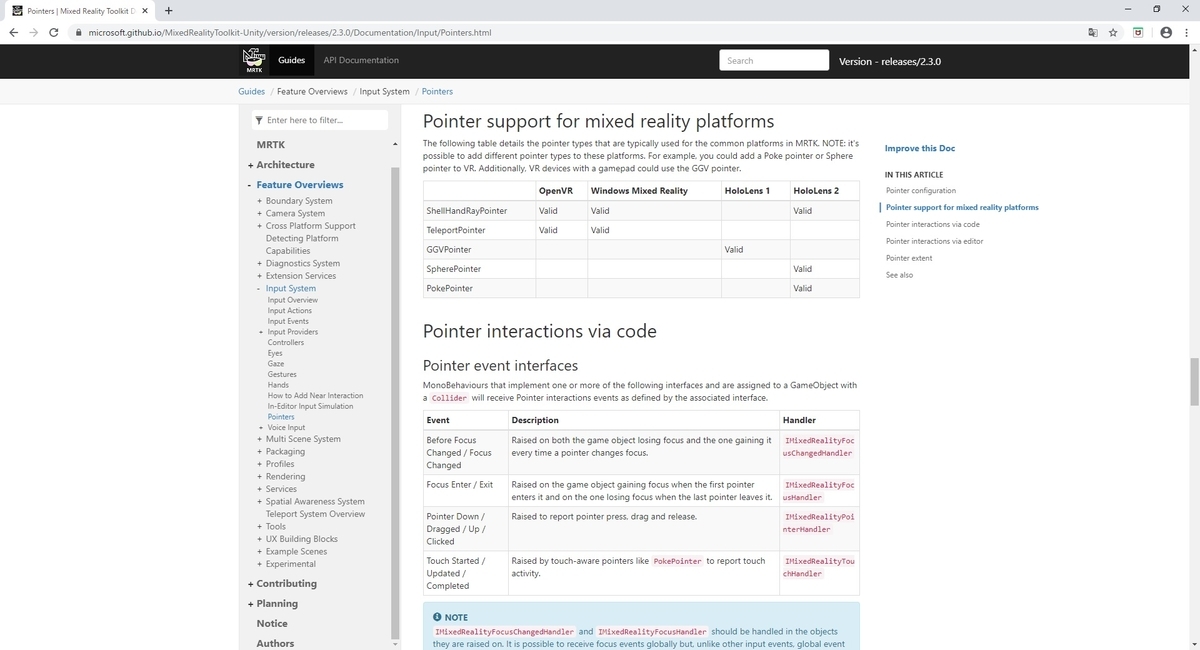Open Gaze sidebar page
This screenshot has width=1200, height=650.
[276, 363]
